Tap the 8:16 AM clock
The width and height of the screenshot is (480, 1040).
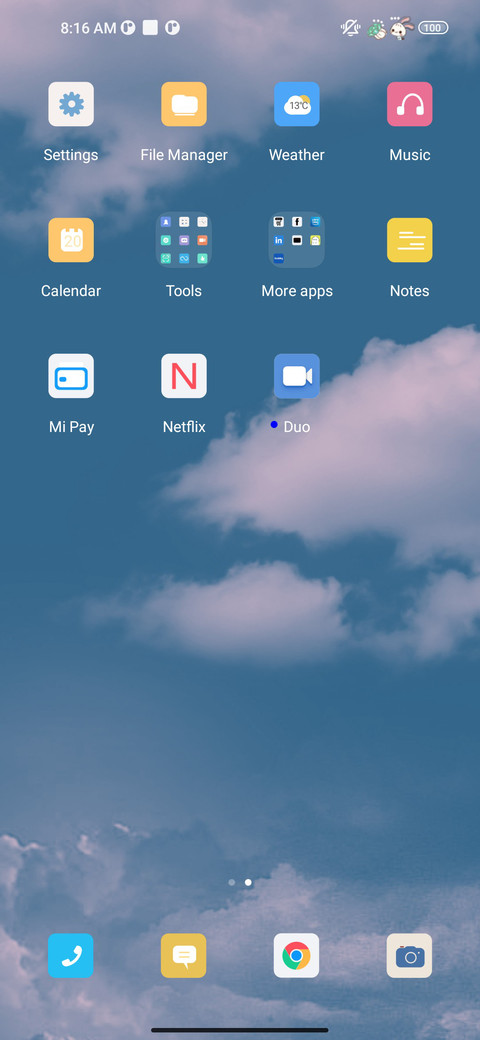88,28
